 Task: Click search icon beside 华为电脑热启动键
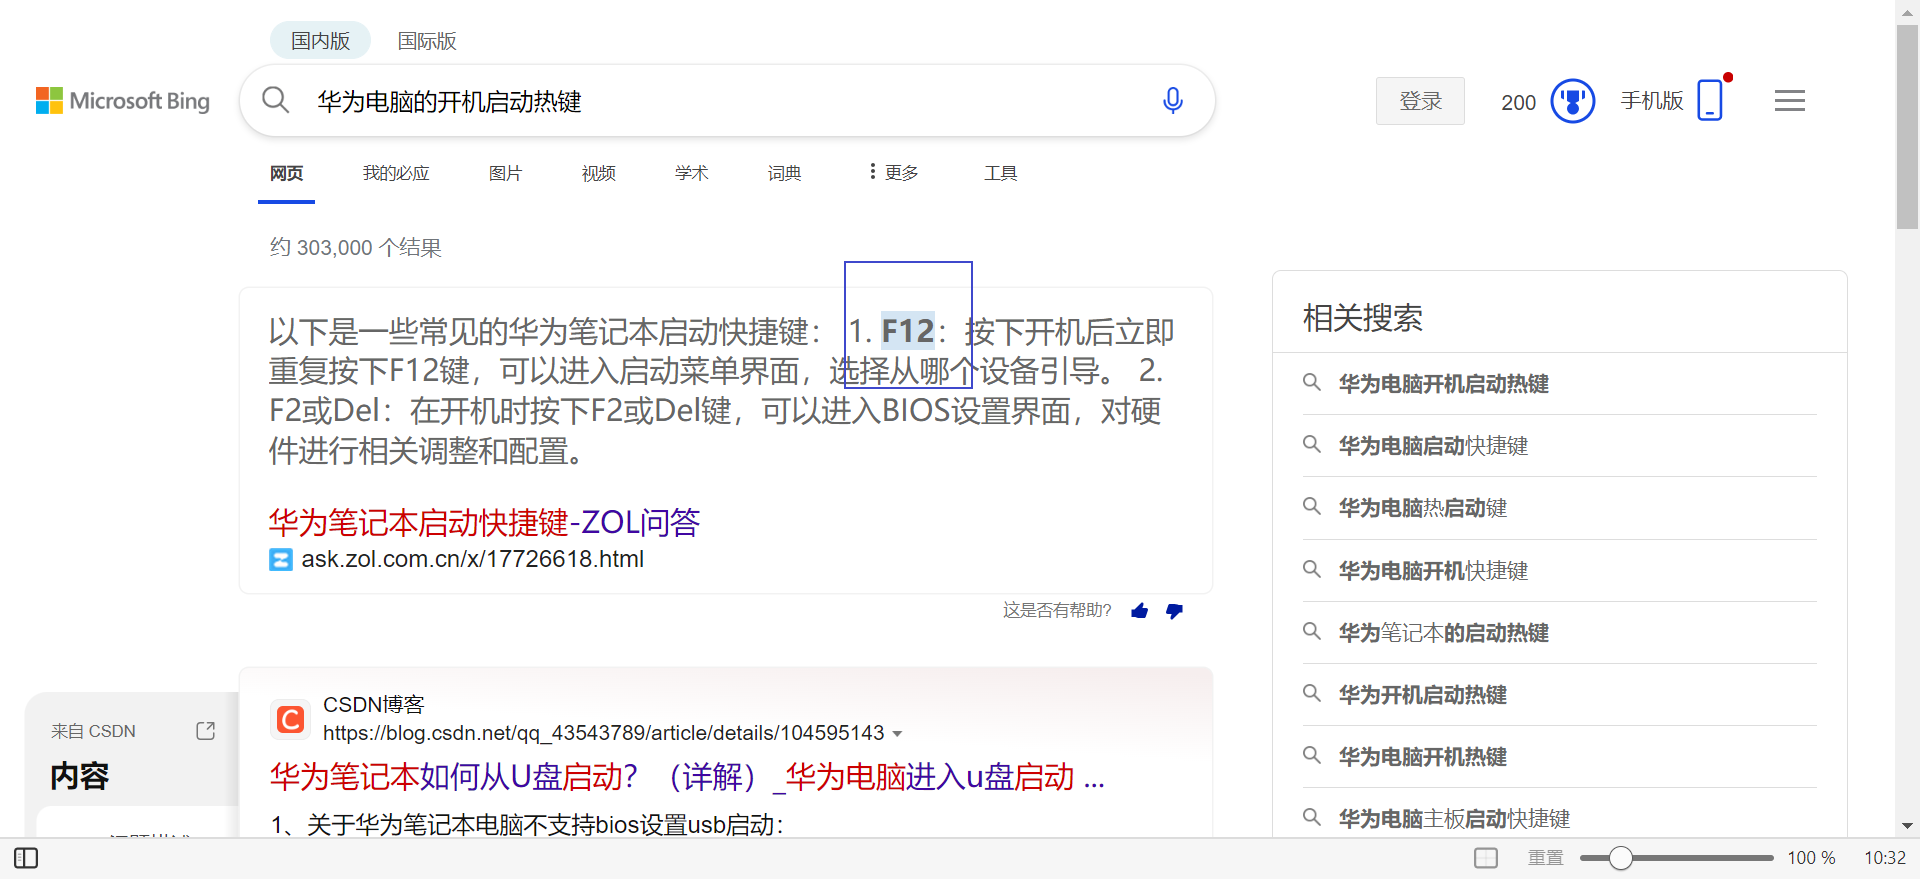coord(1311,506)
